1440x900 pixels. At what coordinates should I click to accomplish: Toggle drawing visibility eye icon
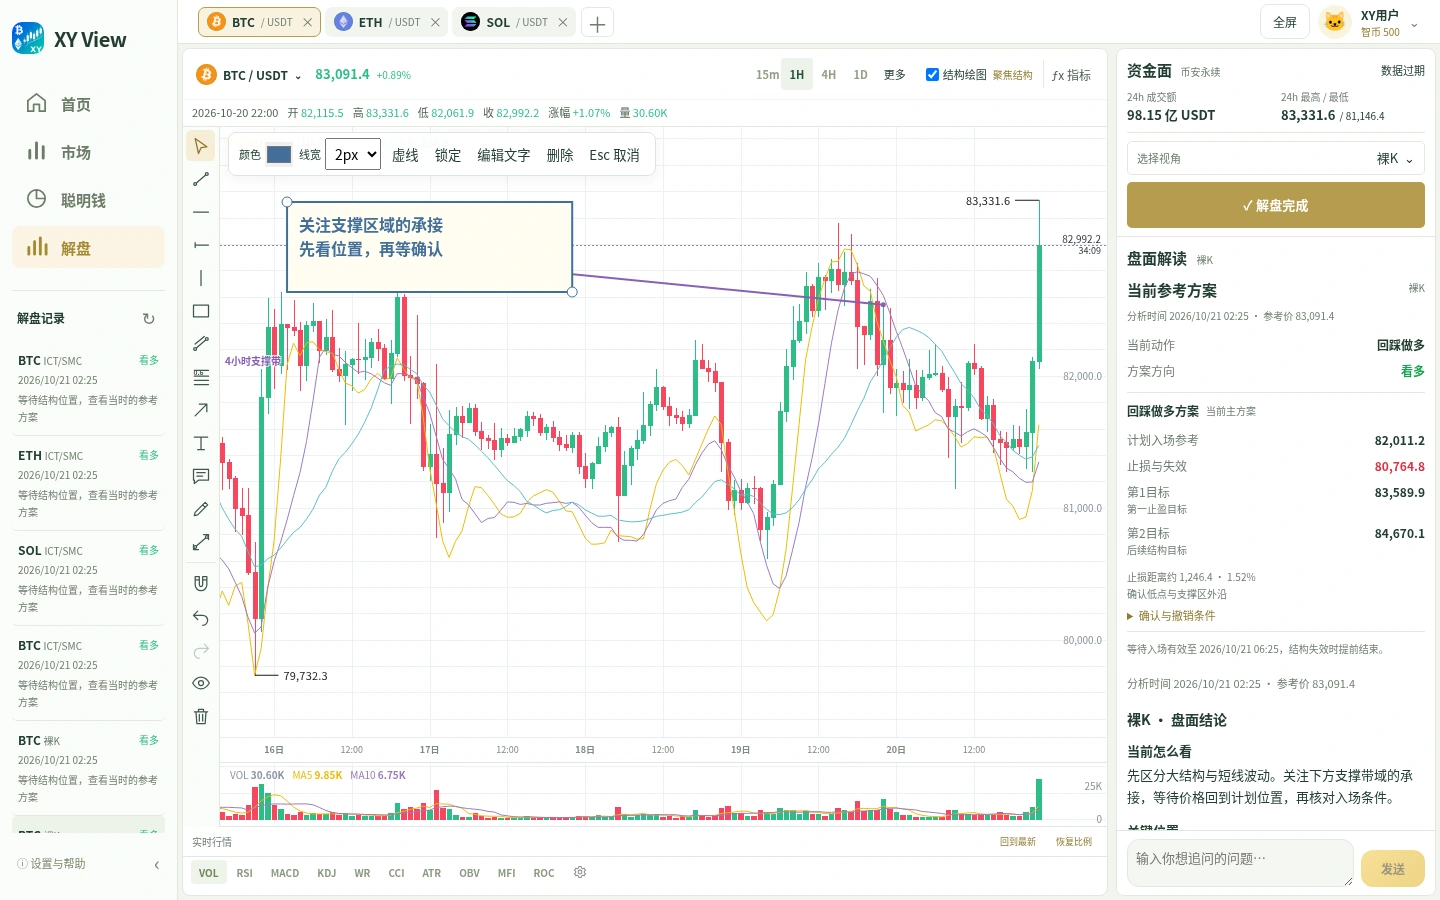click(x=201, y=683)
